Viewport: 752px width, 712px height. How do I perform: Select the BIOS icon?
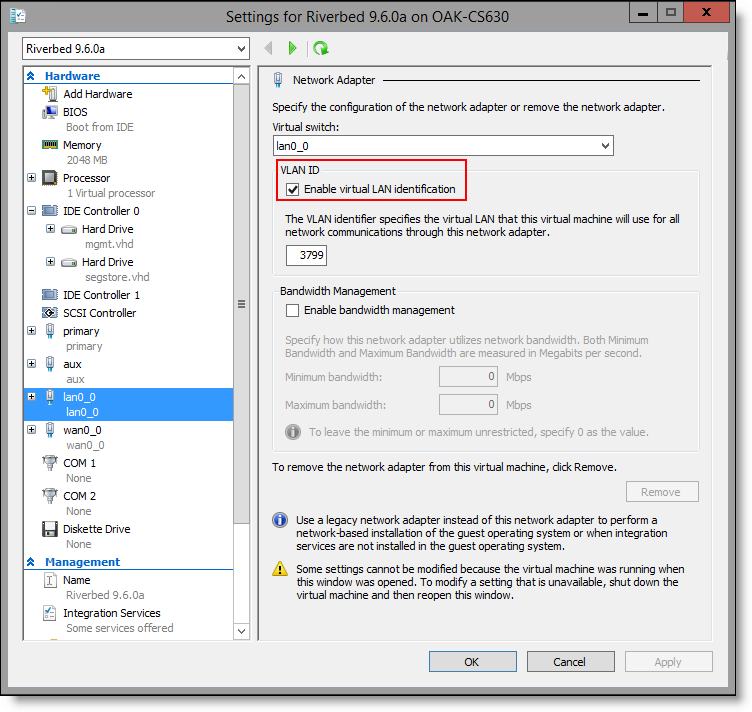(x=49, y=112)
